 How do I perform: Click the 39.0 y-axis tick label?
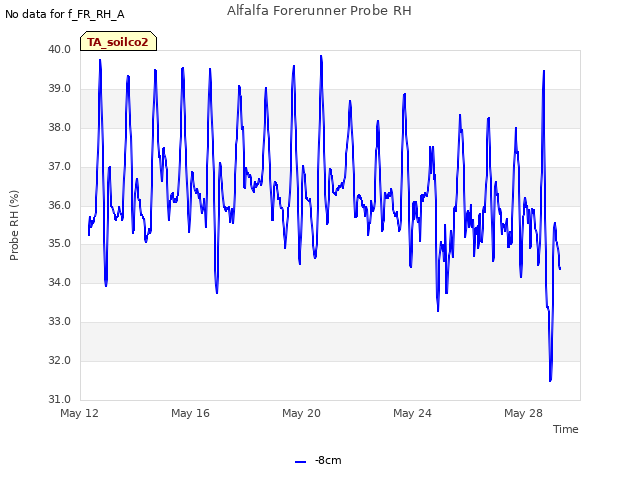point(60,89)
